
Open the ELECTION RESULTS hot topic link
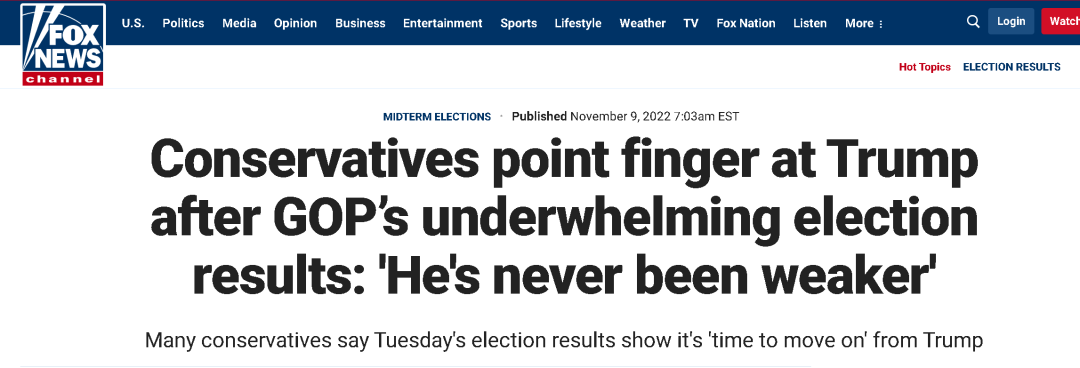1012,67
